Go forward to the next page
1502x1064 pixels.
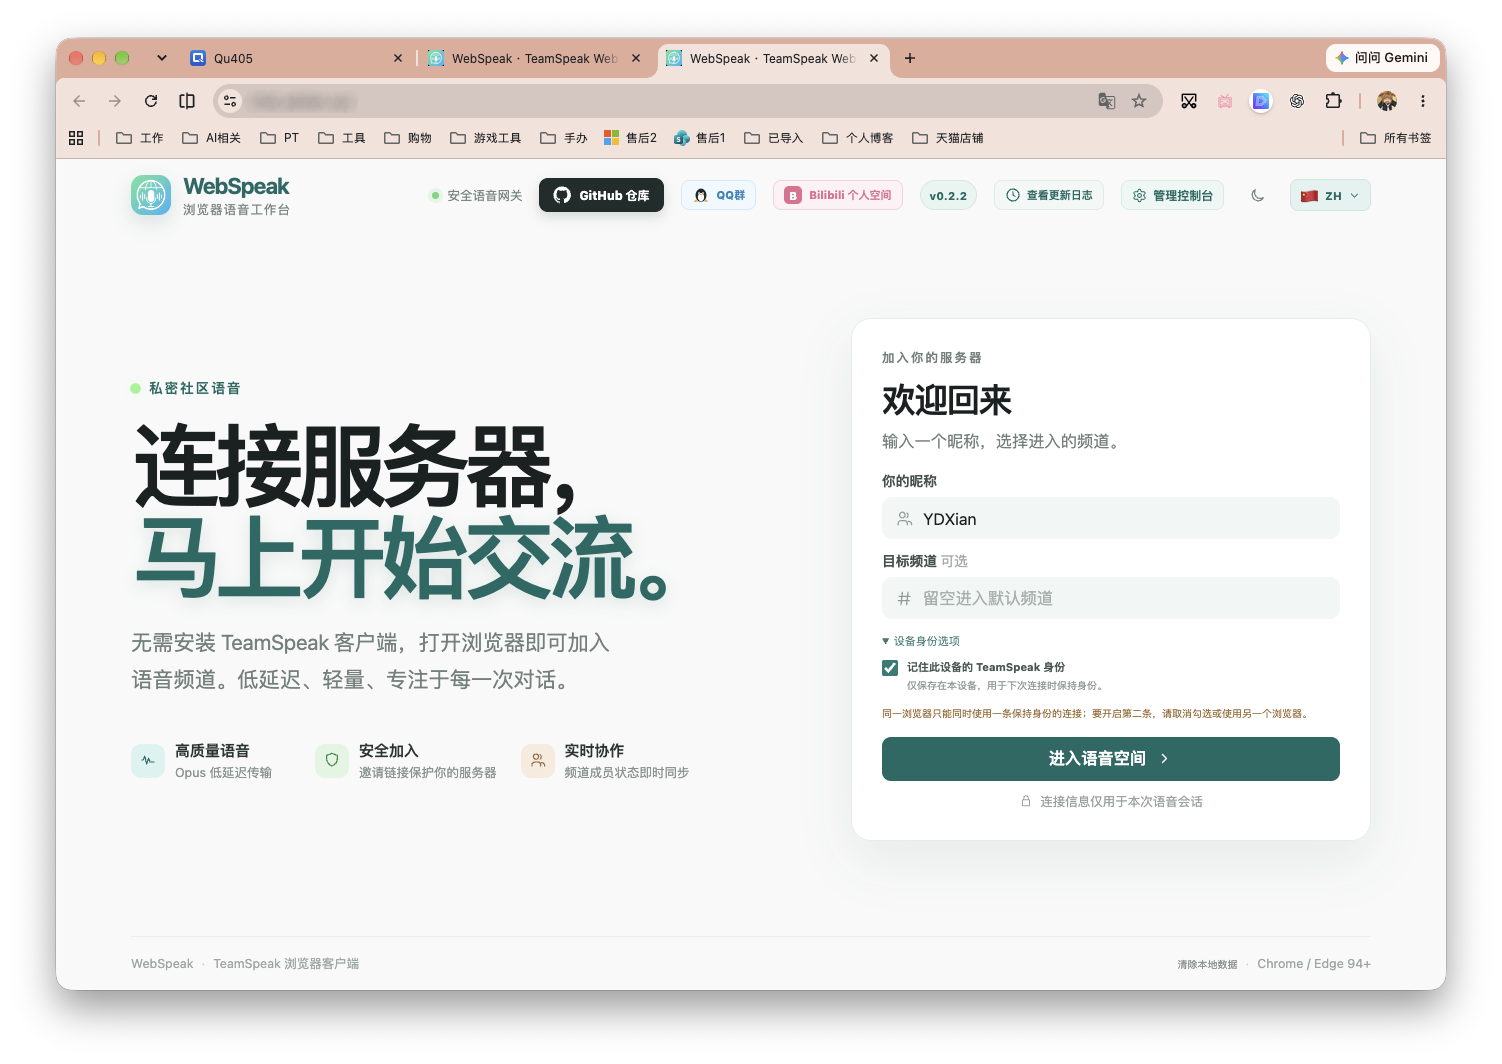(115, 101)
